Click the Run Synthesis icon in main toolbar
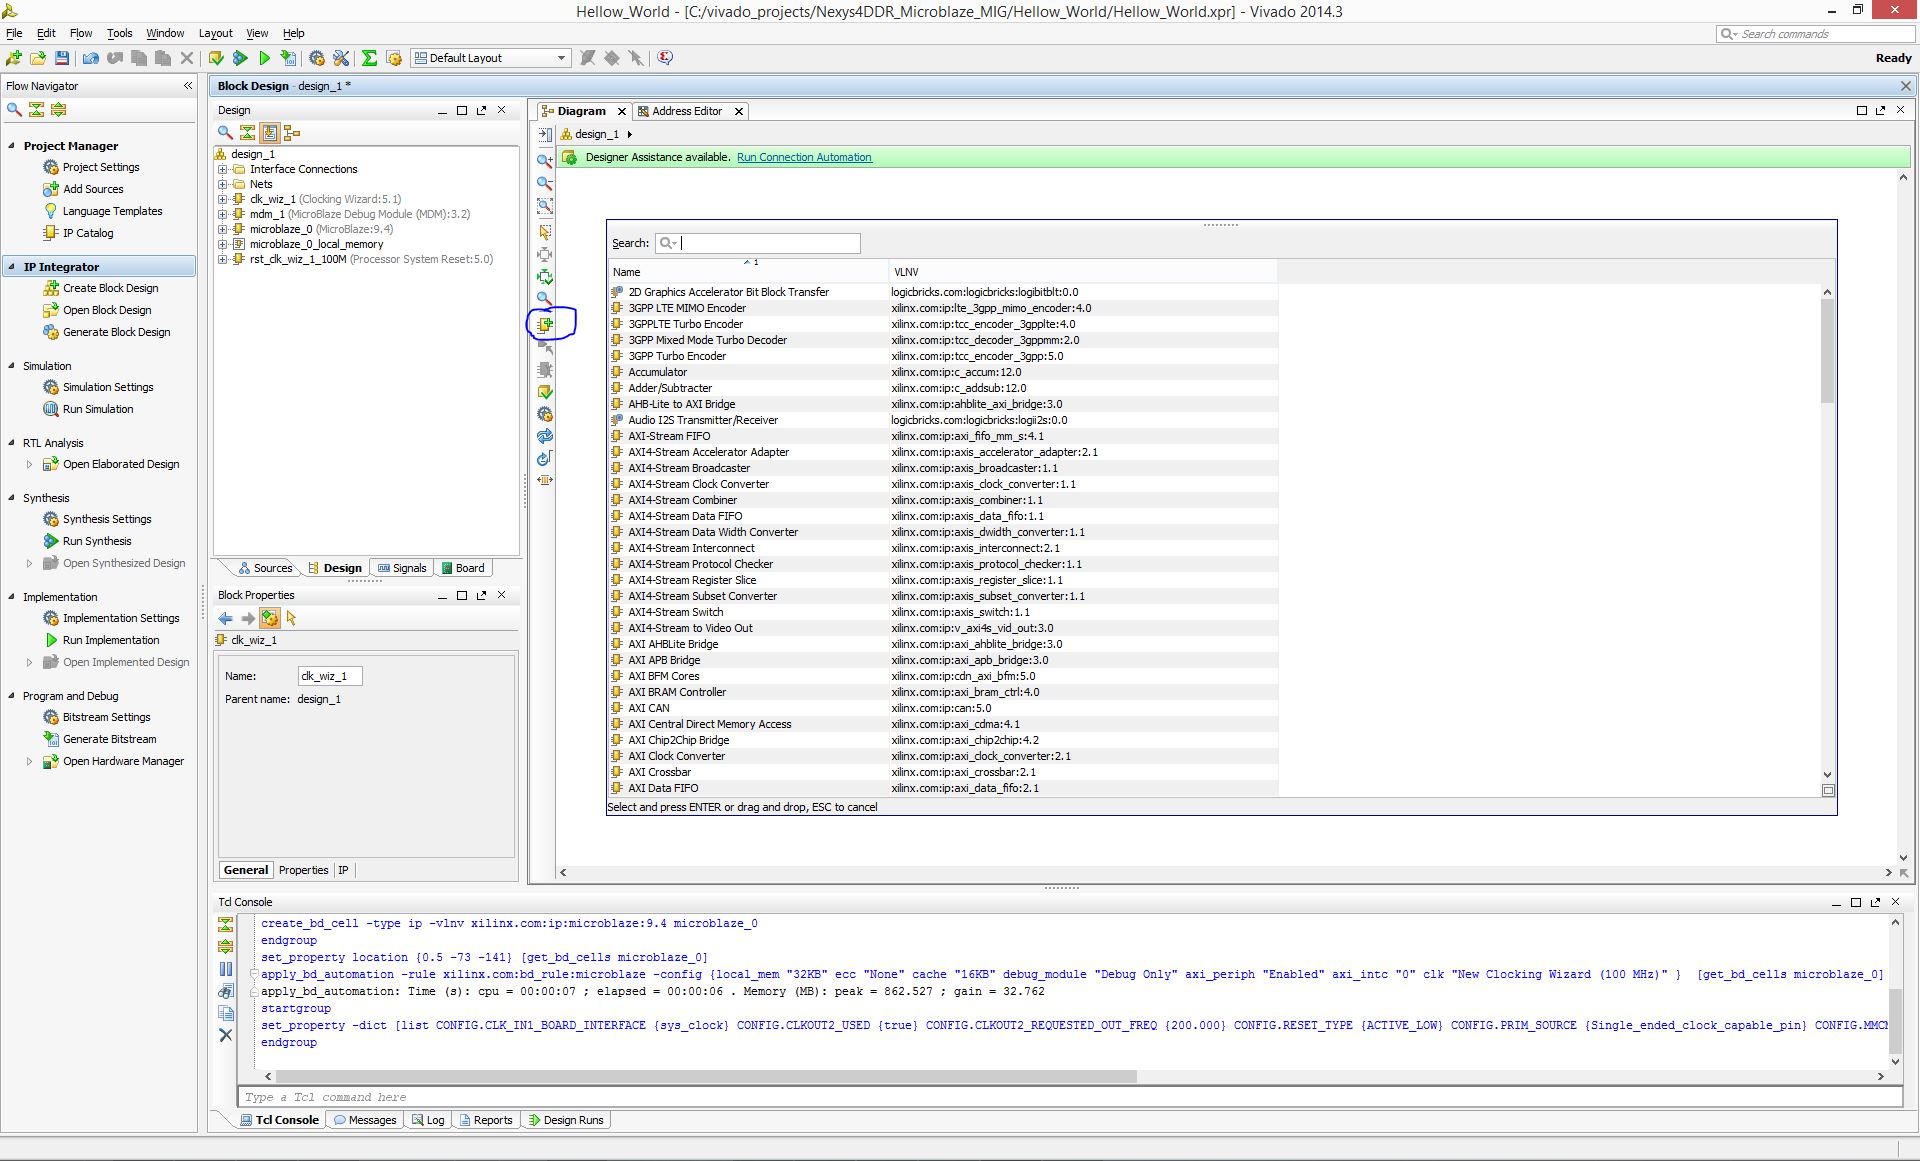1920x1161 pixels. [240, 58]
